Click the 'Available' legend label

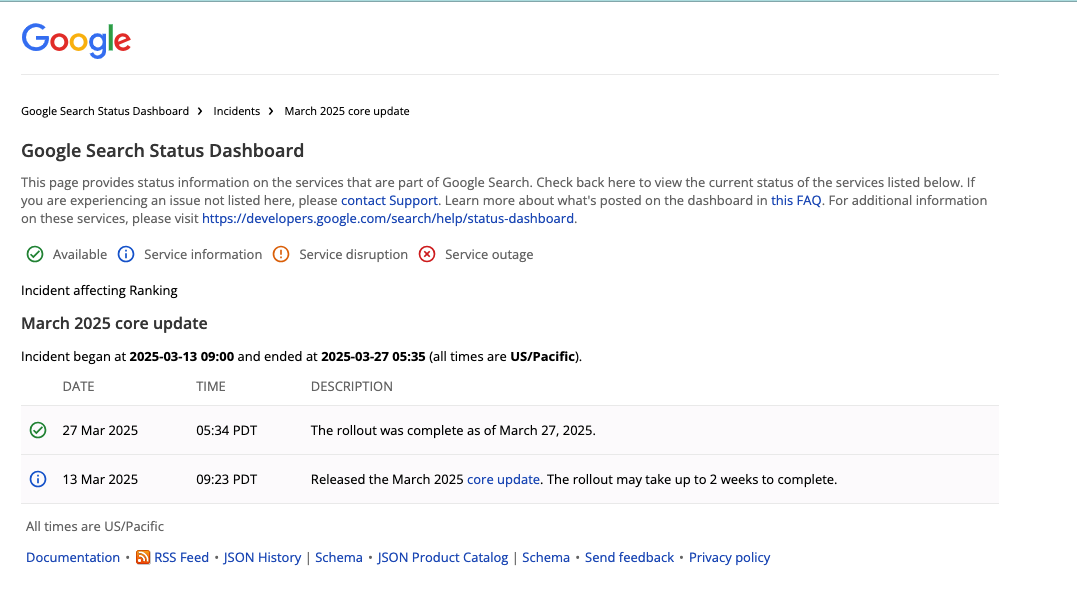[80, 254]
